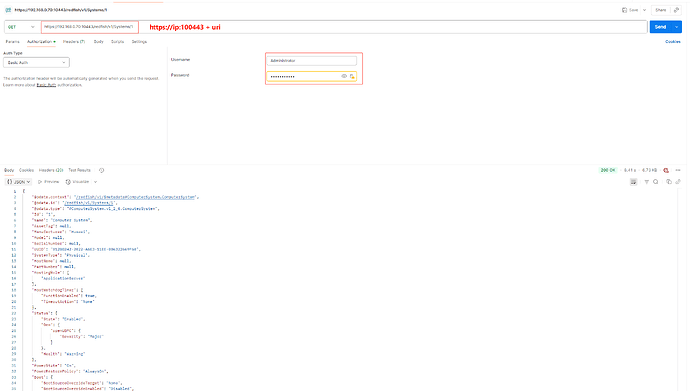Click the "PowerState" line in the response
The height and width of the screenshot is (391, 690).
point(54,365)
